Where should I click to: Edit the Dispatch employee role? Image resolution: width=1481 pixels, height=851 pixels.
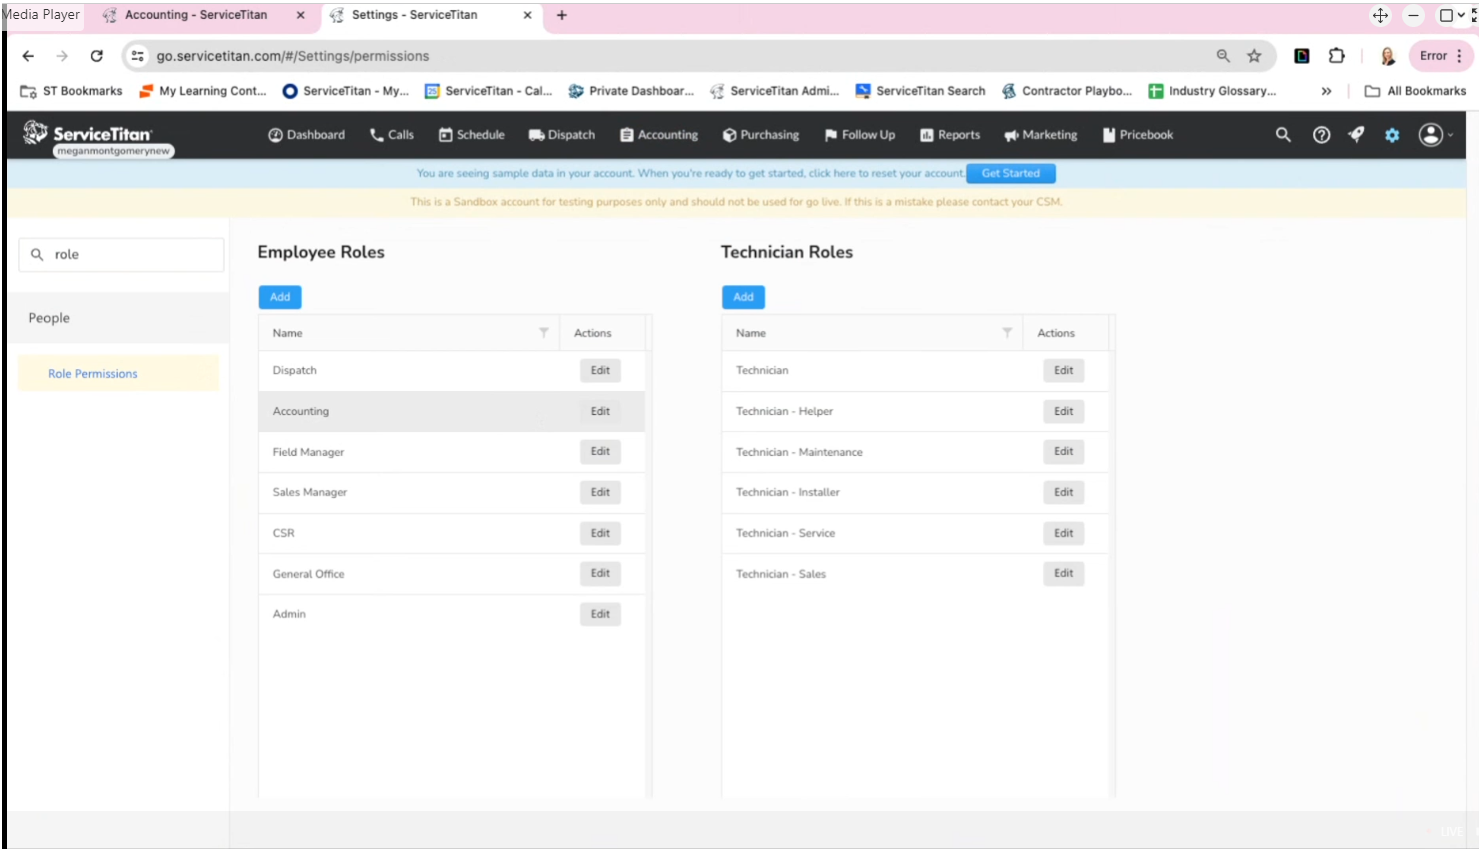pos(600,370)
